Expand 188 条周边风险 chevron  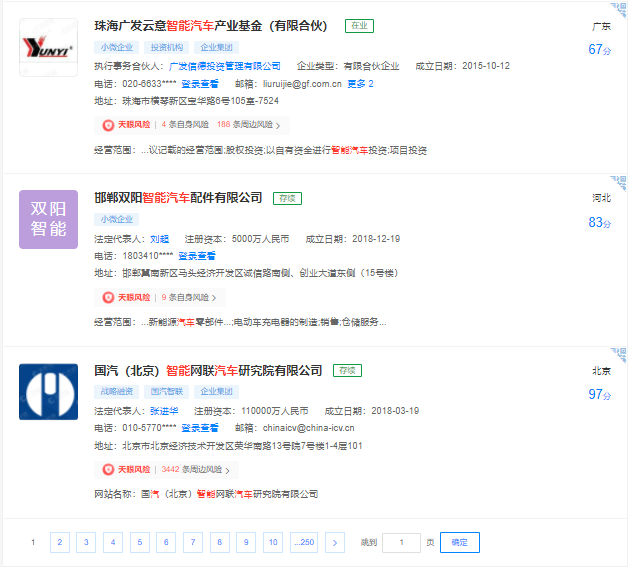click(278, 126)
